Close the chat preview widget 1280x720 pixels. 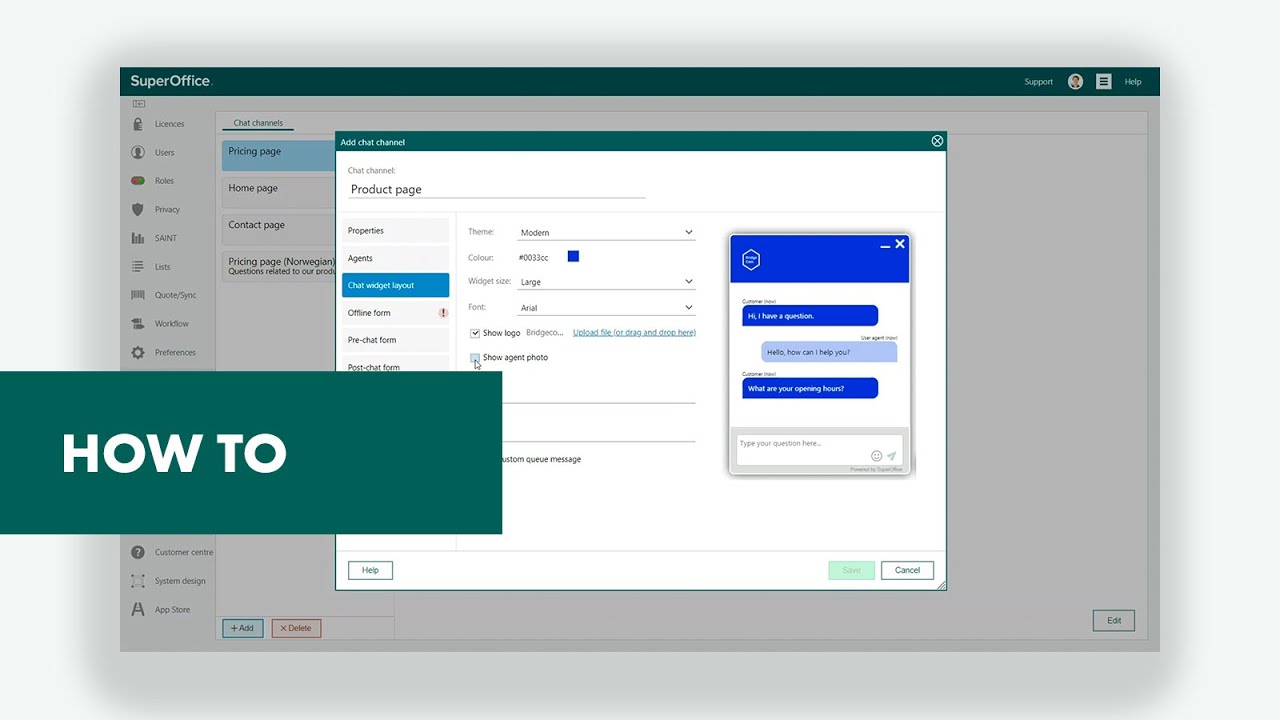(900, 244)
